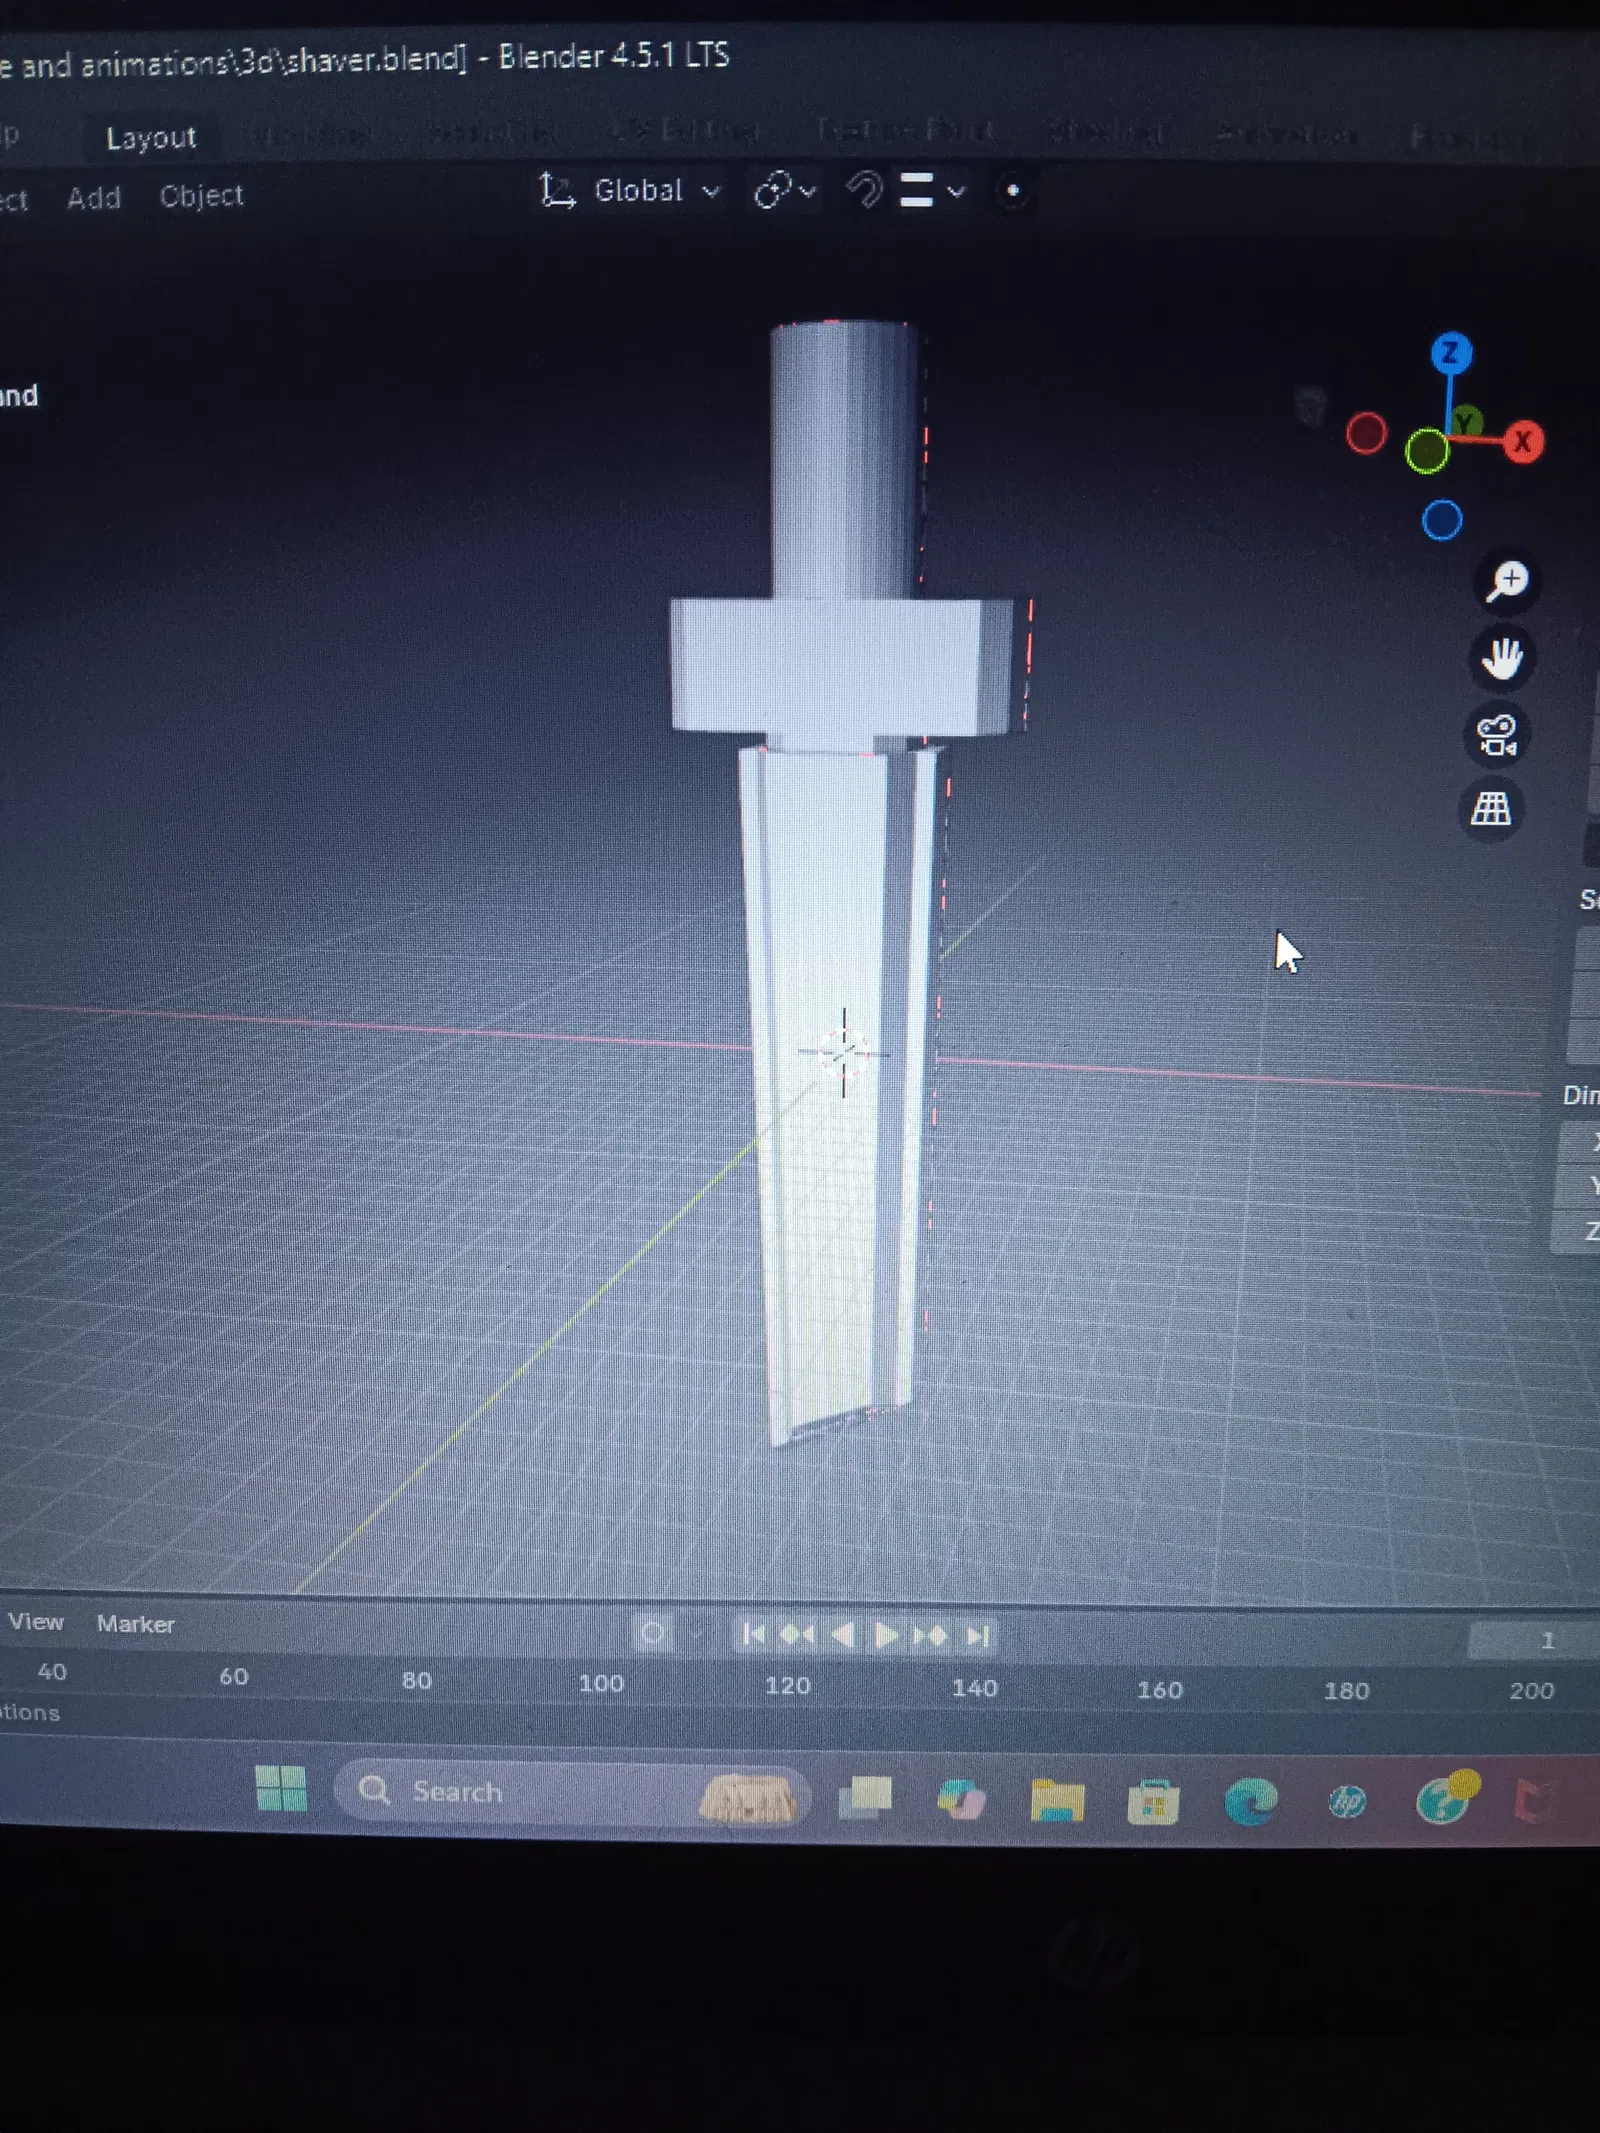Open the timeline Marker menu

136,1623
